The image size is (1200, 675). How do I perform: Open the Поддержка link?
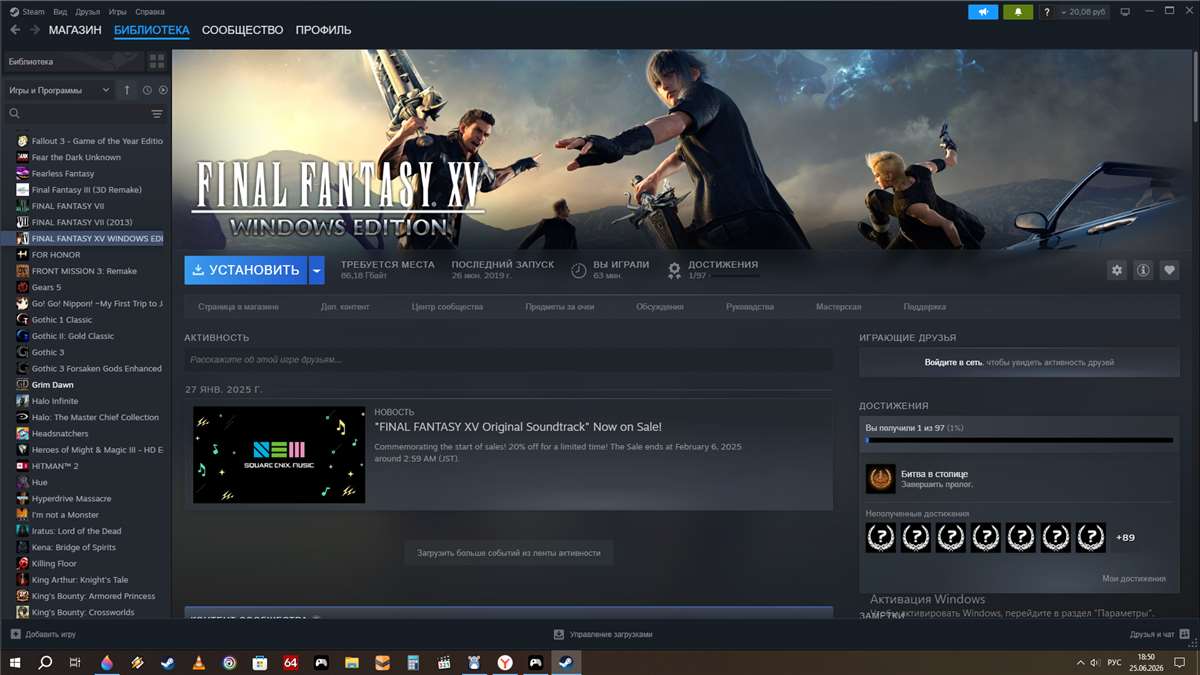pos(925,307)
